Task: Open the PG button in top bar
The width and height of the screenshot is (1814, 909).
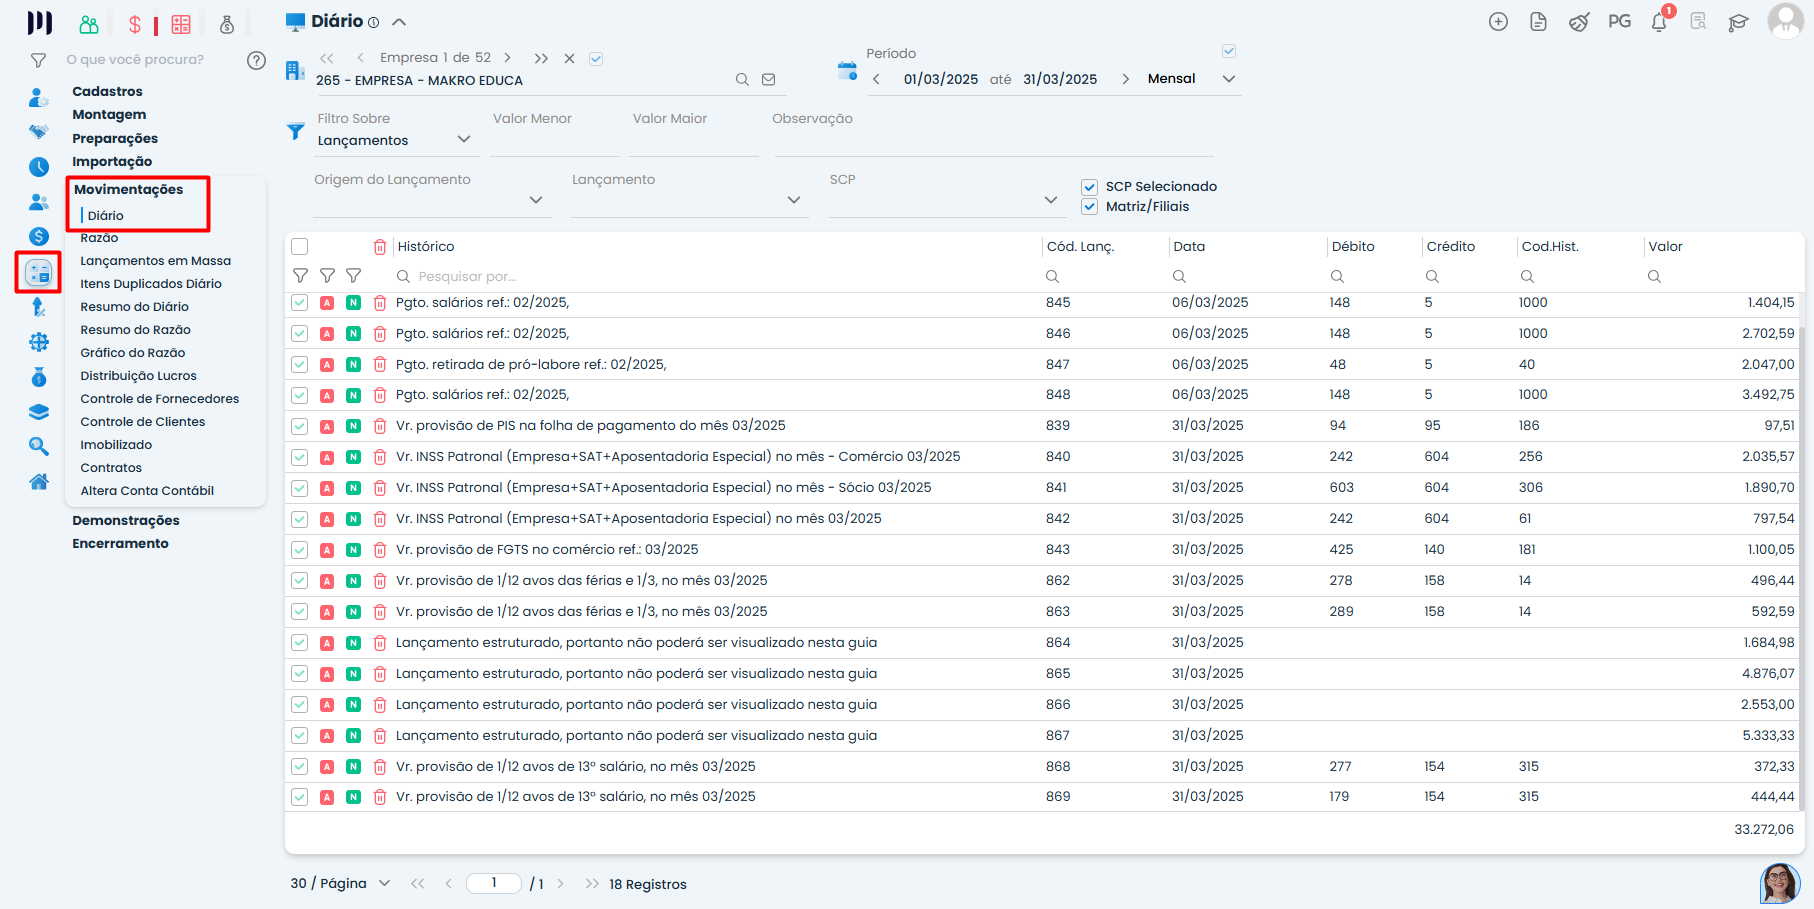Action: (x=1619, y=22)
